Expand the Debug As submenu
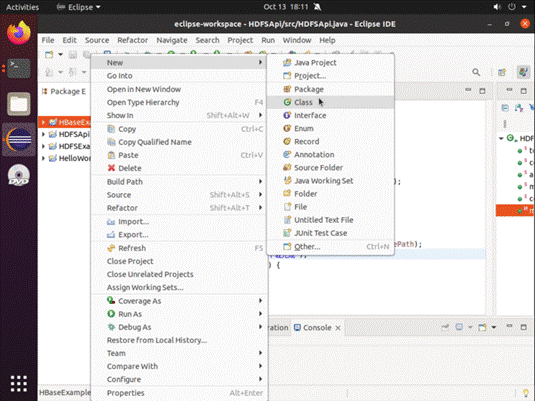Image resolution: width=535 pixels, height=401 pixels. click(x=179, y=327)
